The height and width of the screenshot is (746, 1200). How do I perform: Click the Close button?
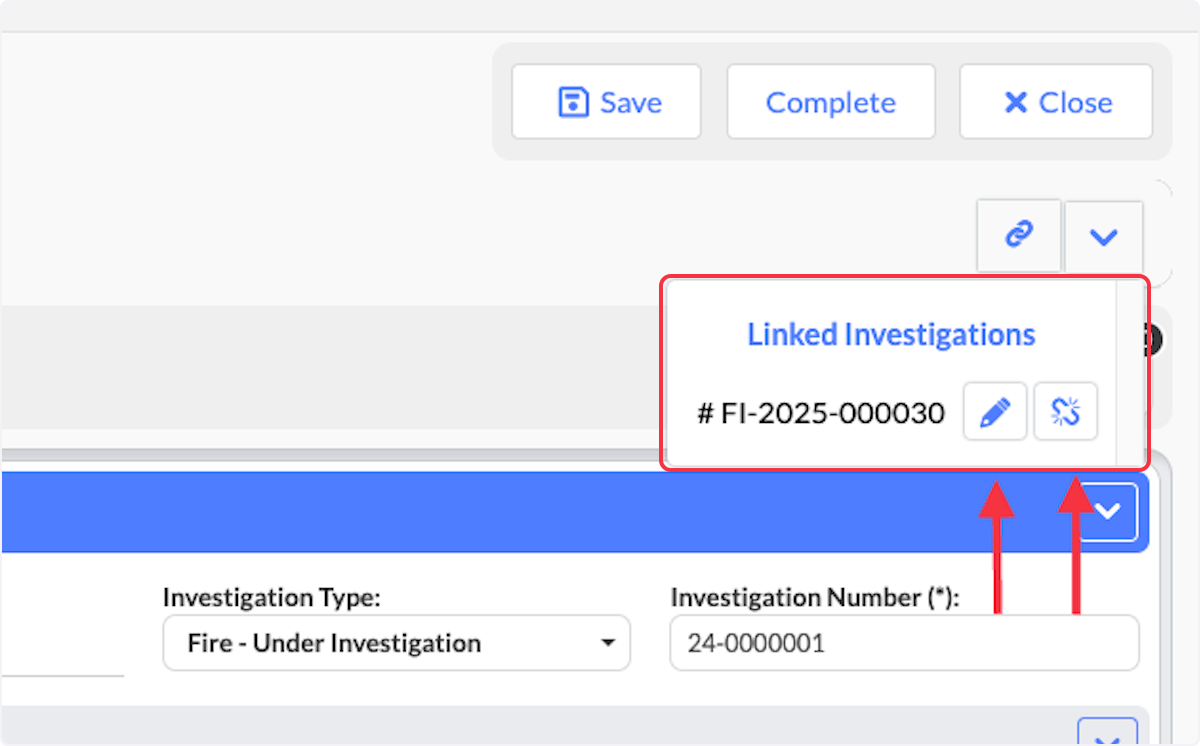point(1056,102)
